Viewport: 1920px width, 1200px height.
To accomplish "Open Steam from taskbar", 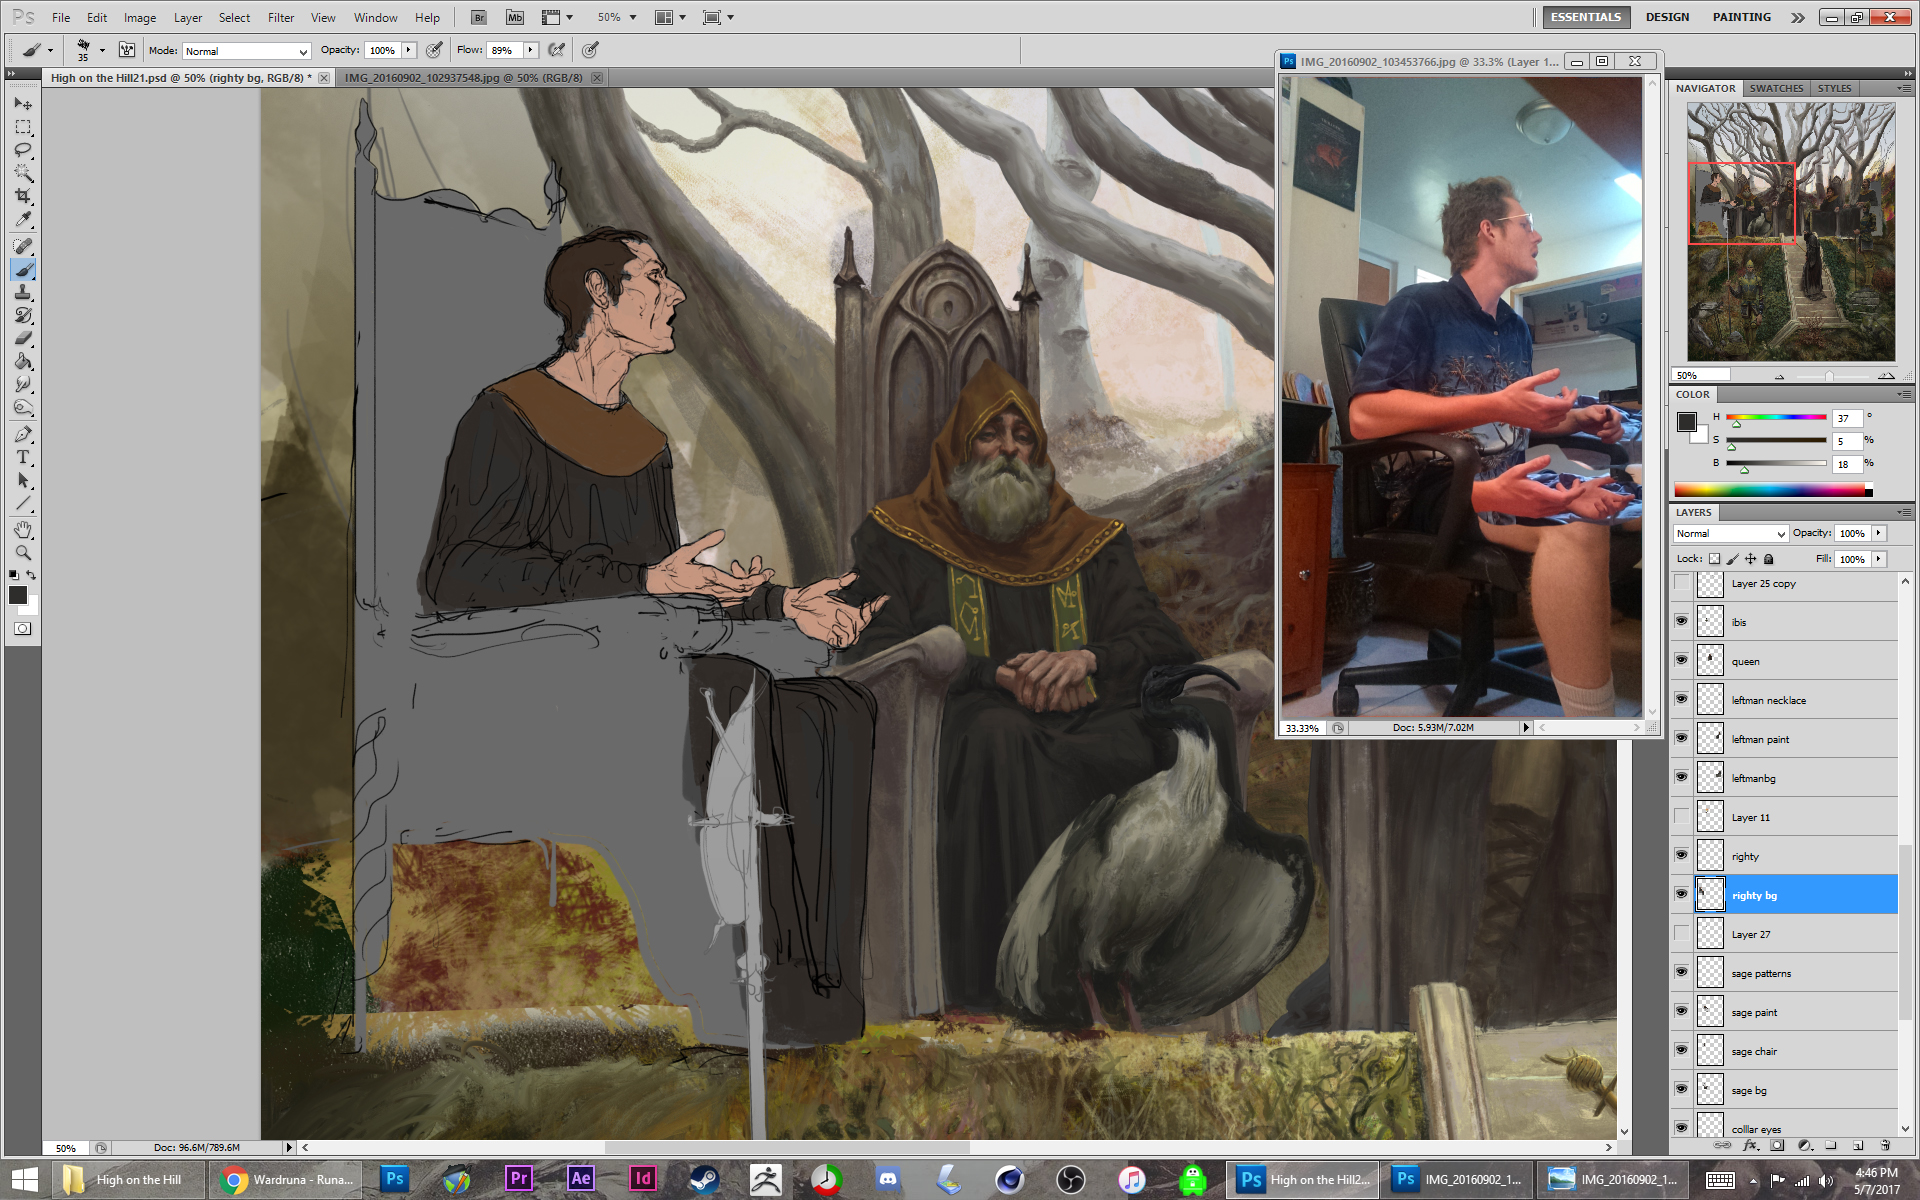I will click(704, 1179).
